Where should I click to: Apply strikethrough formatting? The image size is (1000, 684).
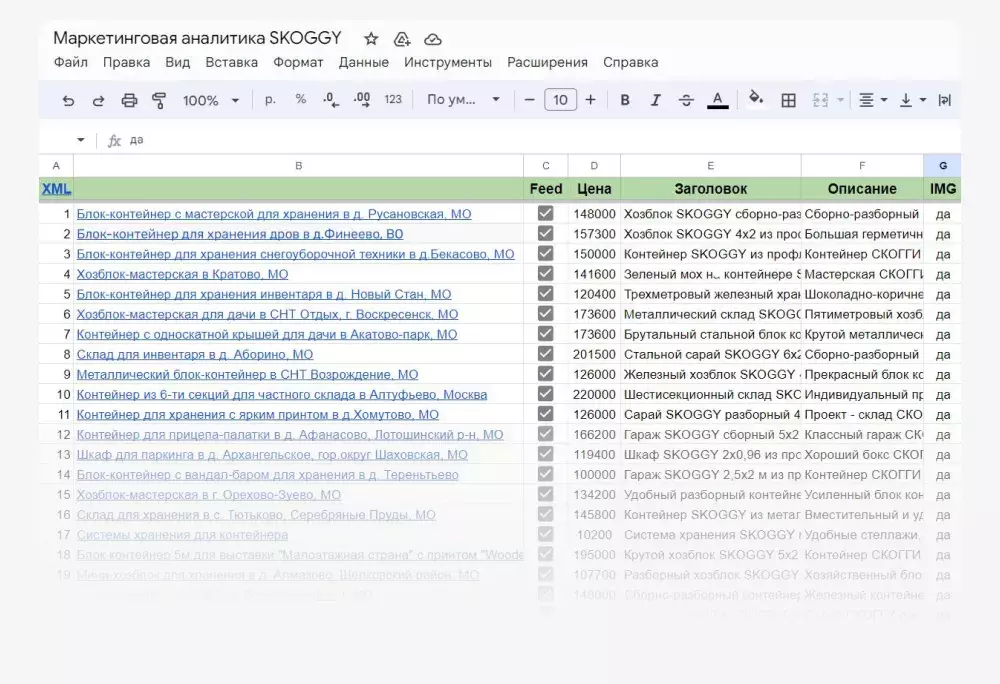(x=686, y=100)
